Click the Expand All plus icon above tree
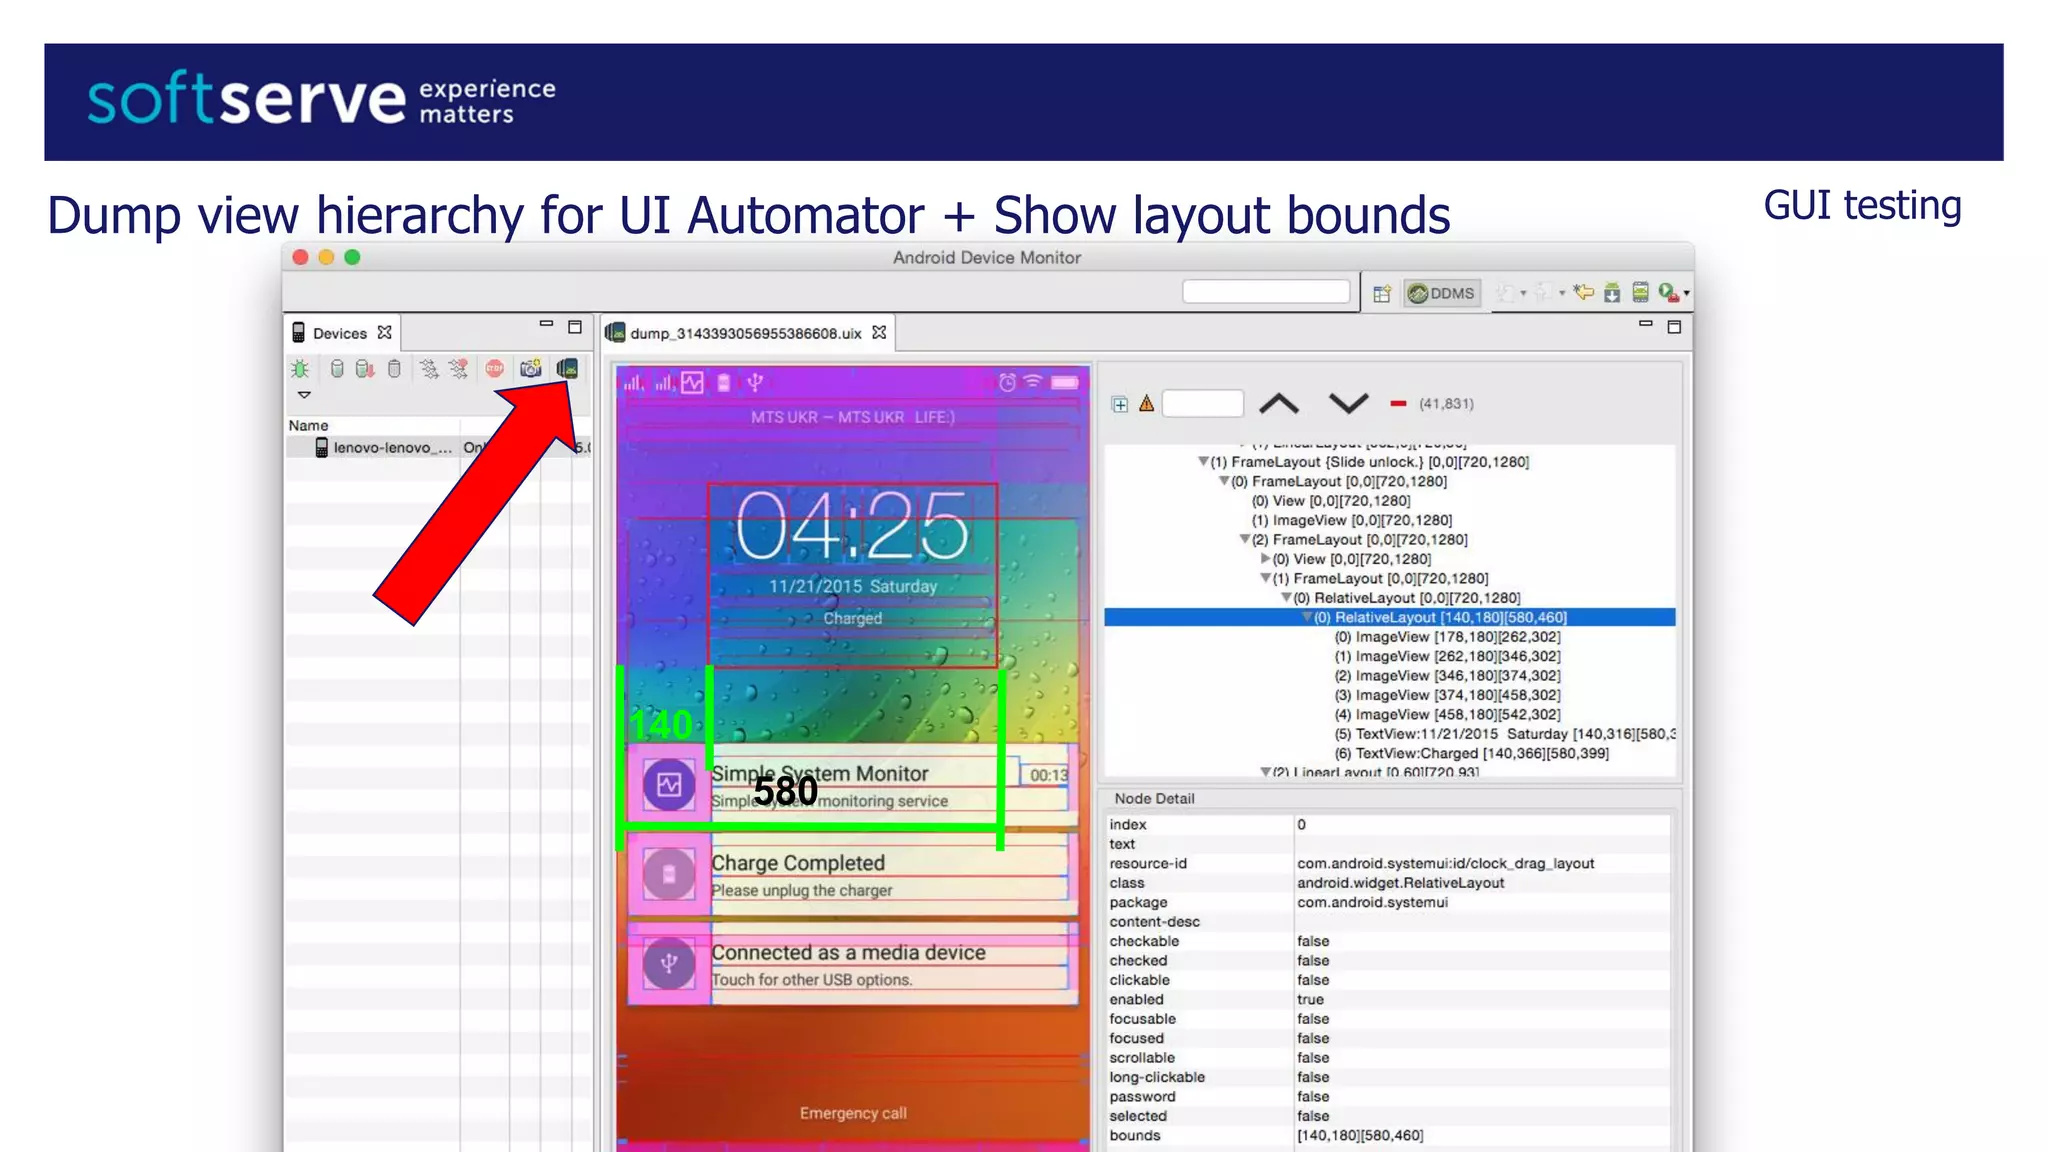2048x1152 pixels. [x=1120, y=404]
